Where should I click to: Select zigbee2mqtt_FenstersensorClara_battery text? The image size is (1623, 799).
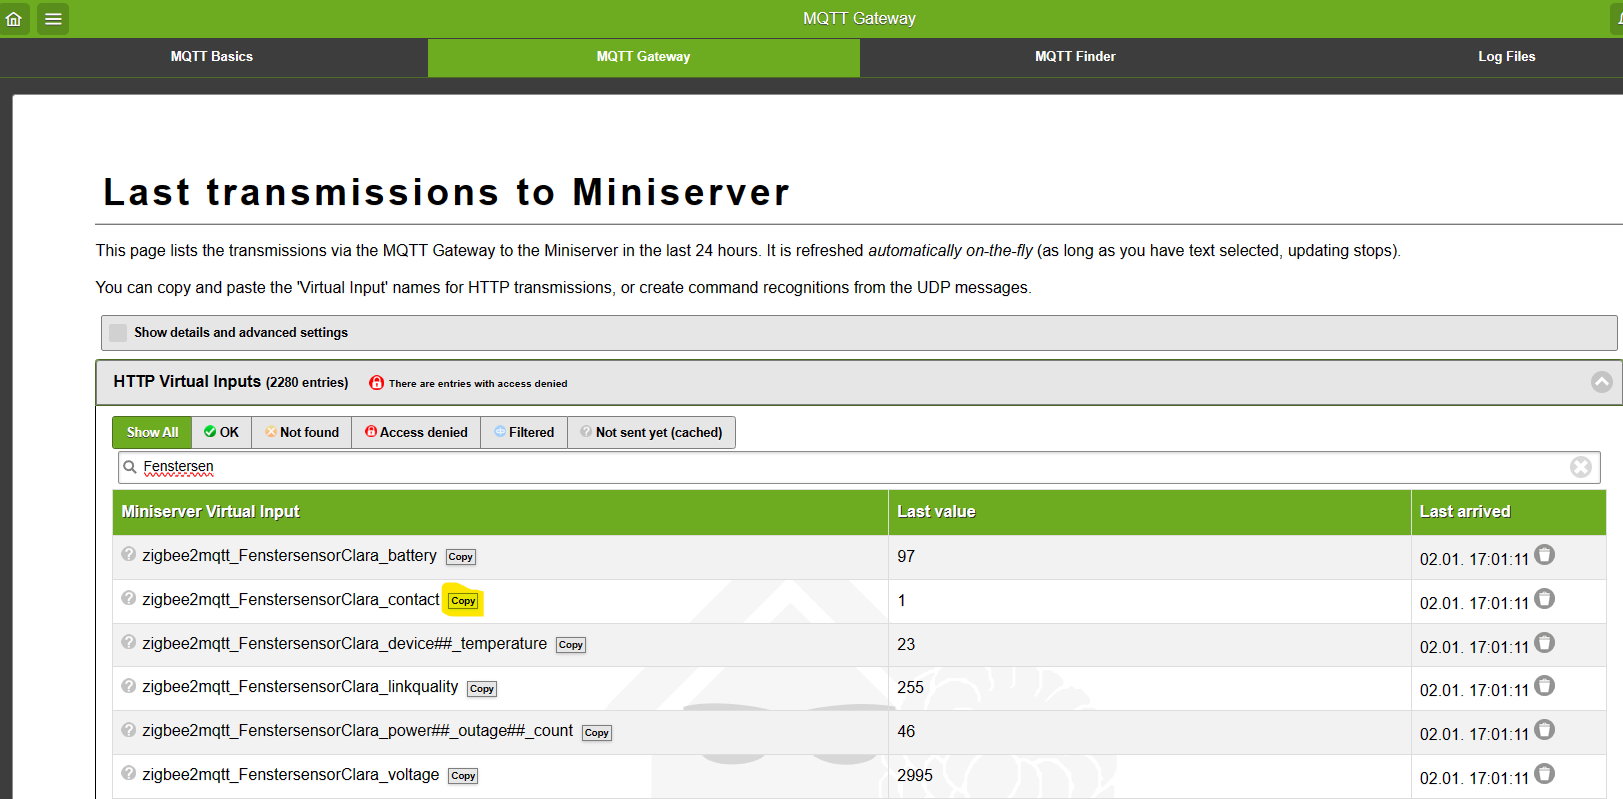(x=289, y=556)
